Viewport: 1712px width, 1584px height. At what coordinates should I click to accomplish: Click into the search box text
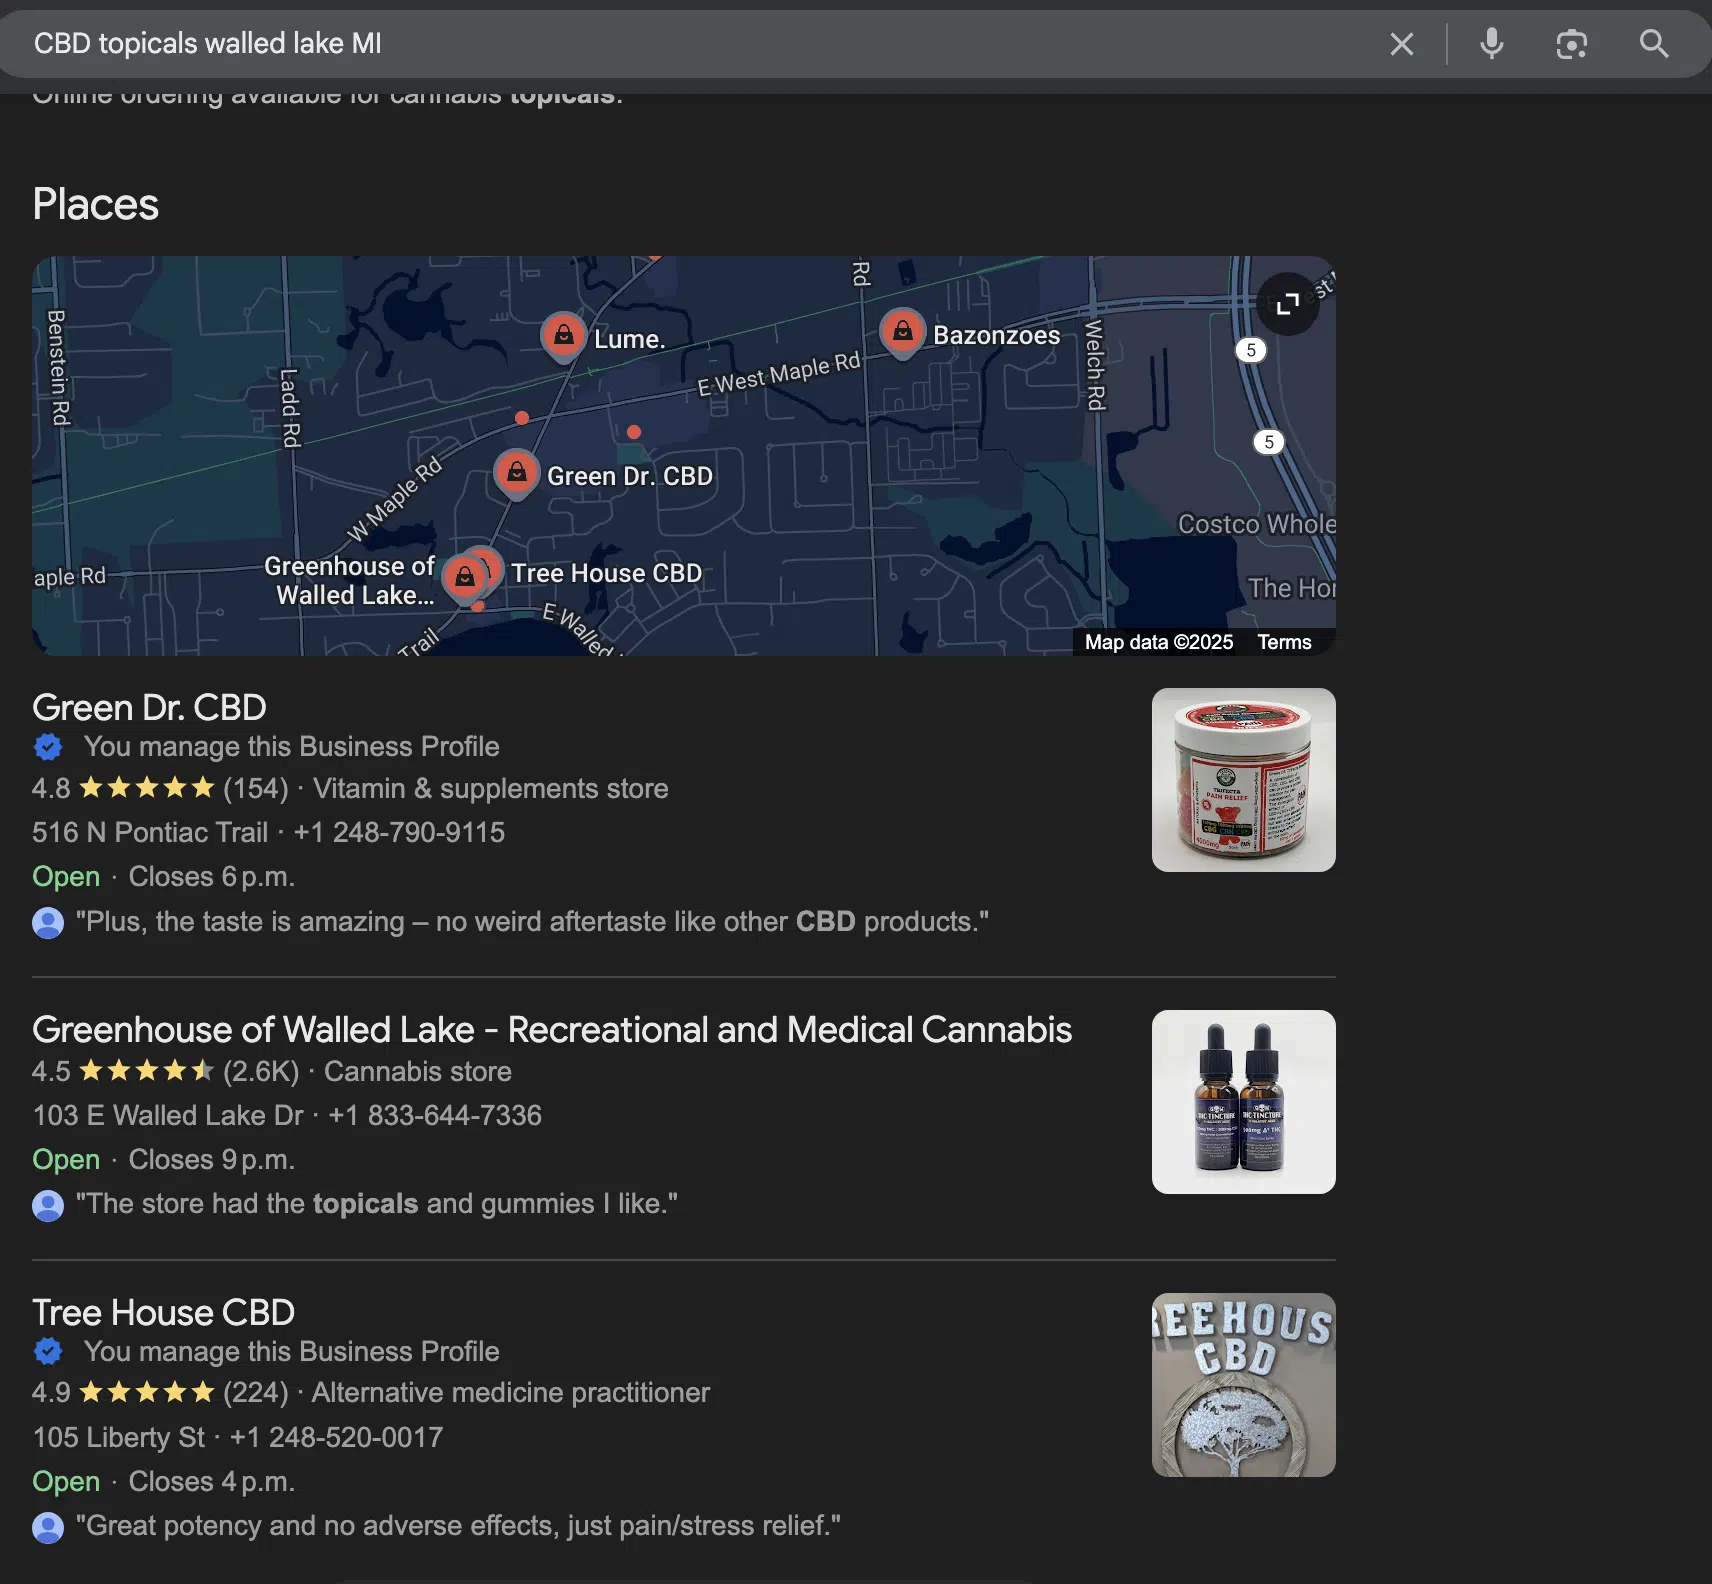(x=208, y=44)
